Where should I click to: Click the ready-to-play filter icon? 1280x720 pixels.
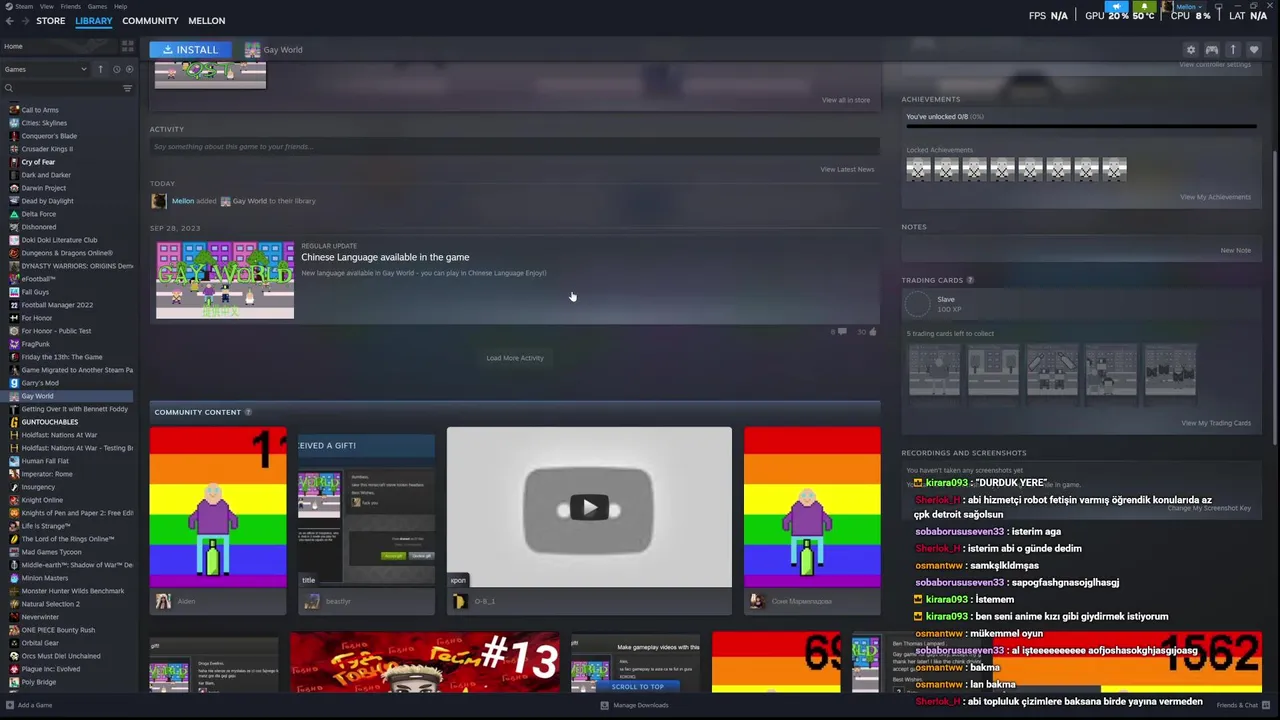pyautogui.click(x=129, y=69)
